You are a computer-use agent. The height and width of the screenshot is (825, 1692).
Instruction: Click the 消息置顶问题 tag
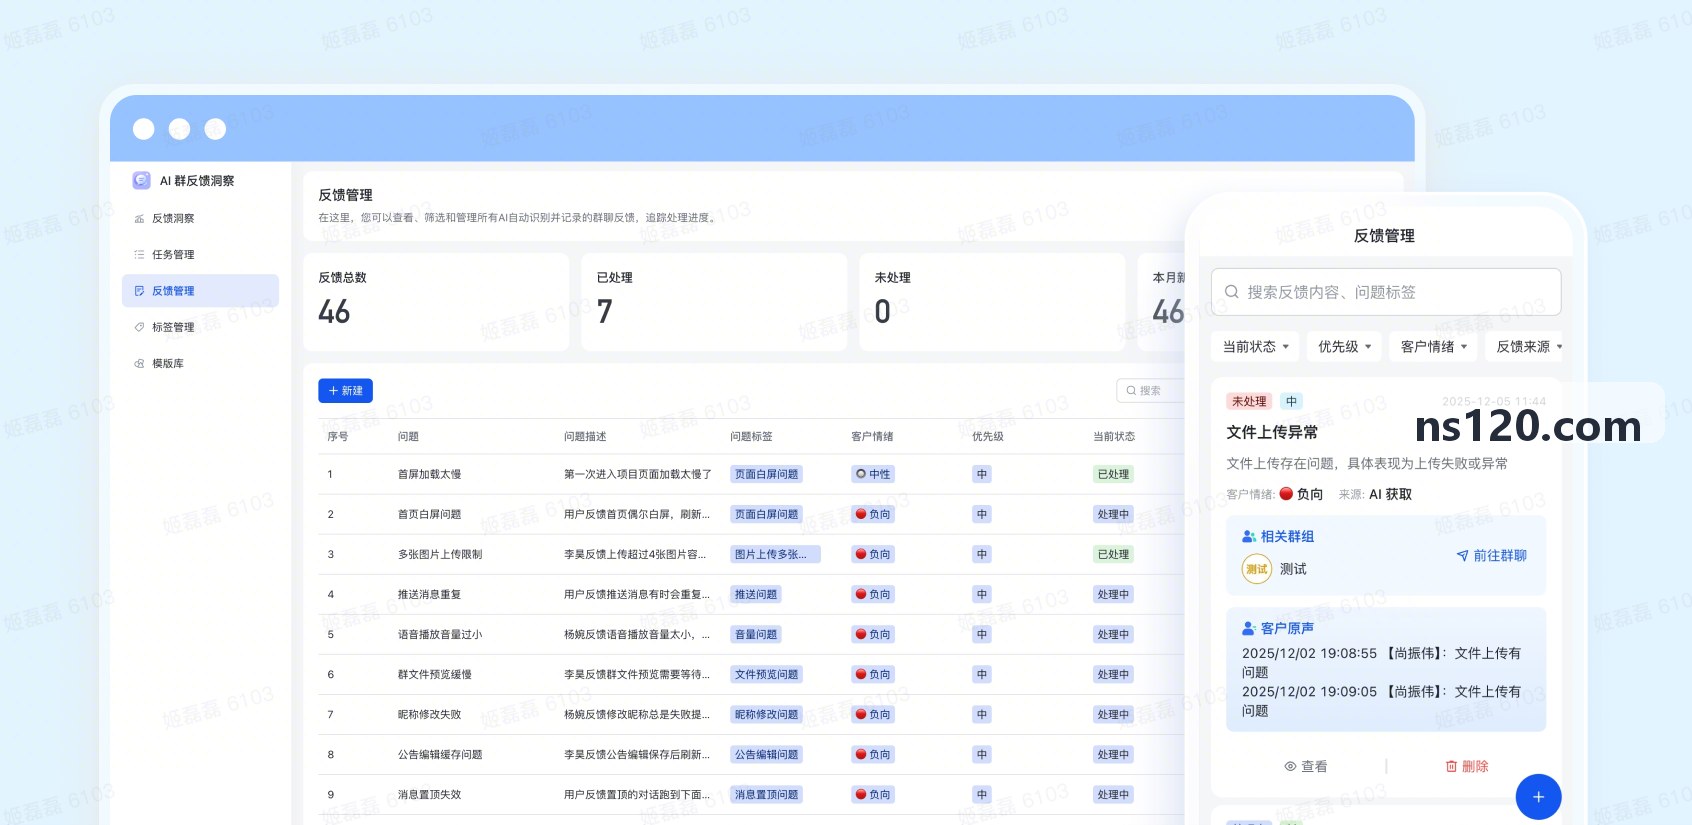click(767, 795)
